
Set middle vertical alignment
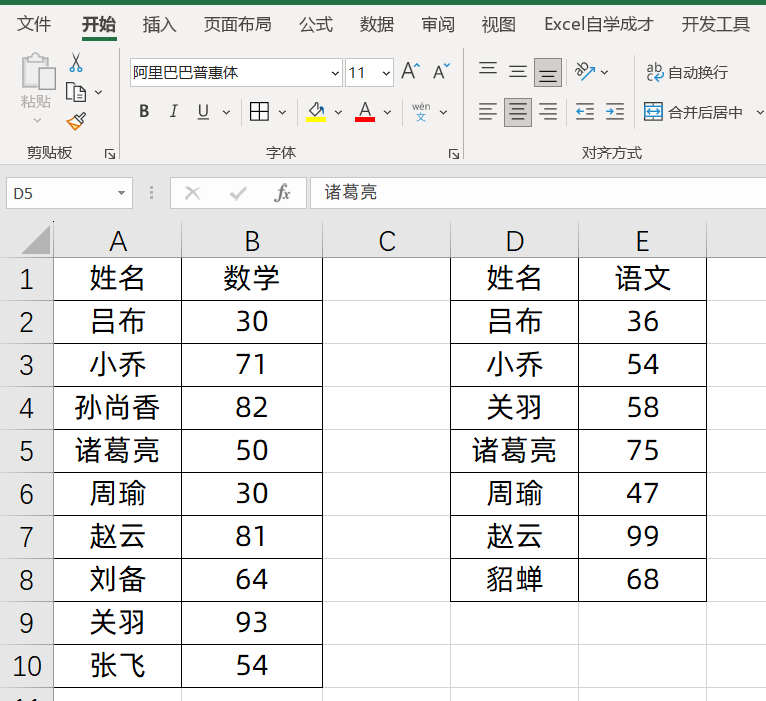point(518,72)
